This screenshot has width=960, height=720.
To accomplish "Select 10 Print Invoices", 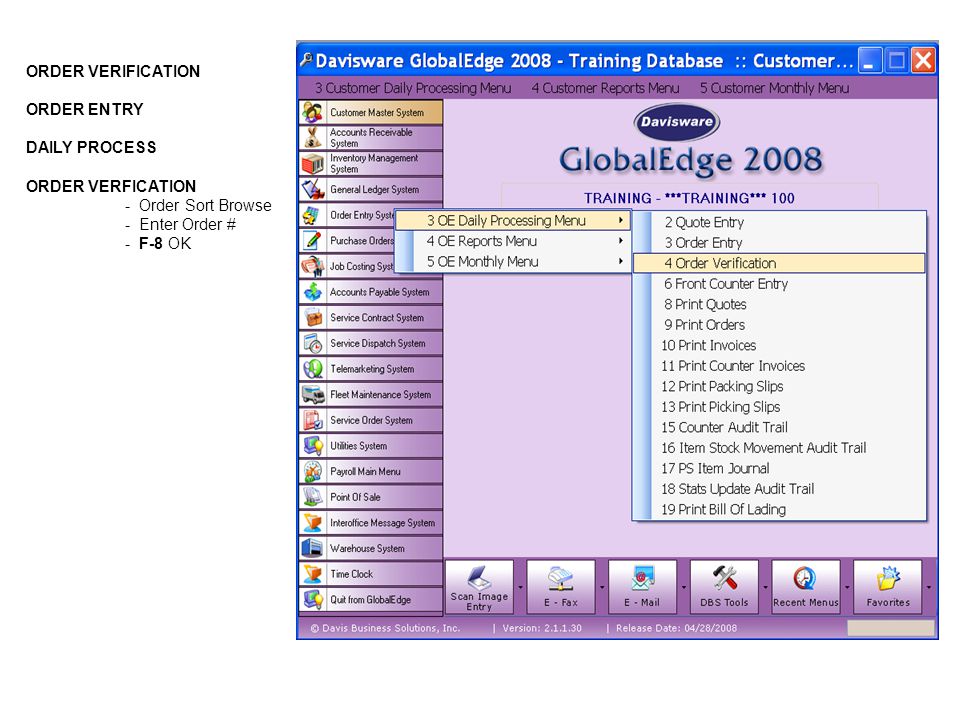I will click(779, 345).
